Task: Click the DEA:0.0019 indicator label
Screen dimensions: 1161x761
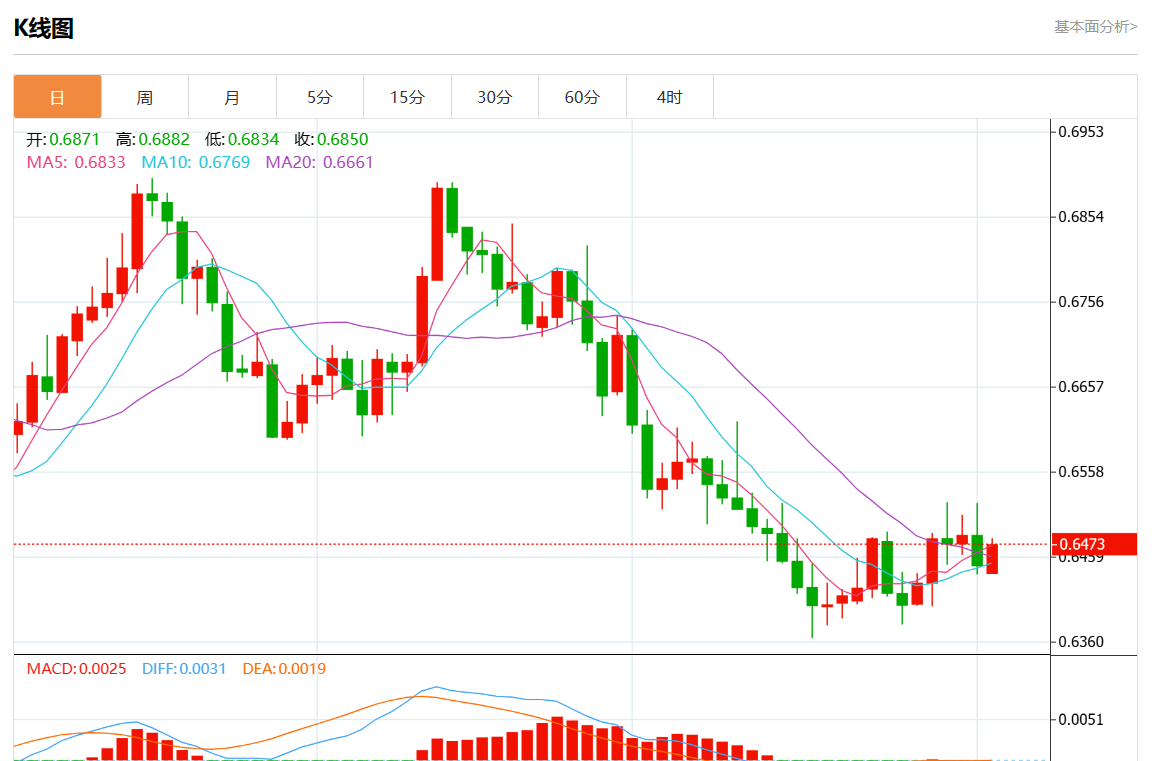Action: (x=284, y=668)
